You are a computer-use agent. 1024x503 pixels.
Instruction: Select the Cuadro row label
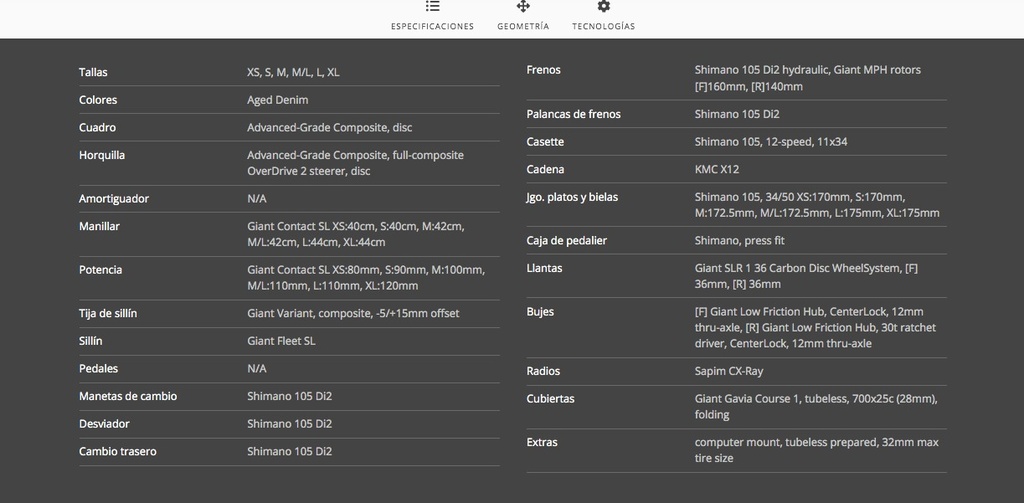pyautogui.click(x=97, y=127)
